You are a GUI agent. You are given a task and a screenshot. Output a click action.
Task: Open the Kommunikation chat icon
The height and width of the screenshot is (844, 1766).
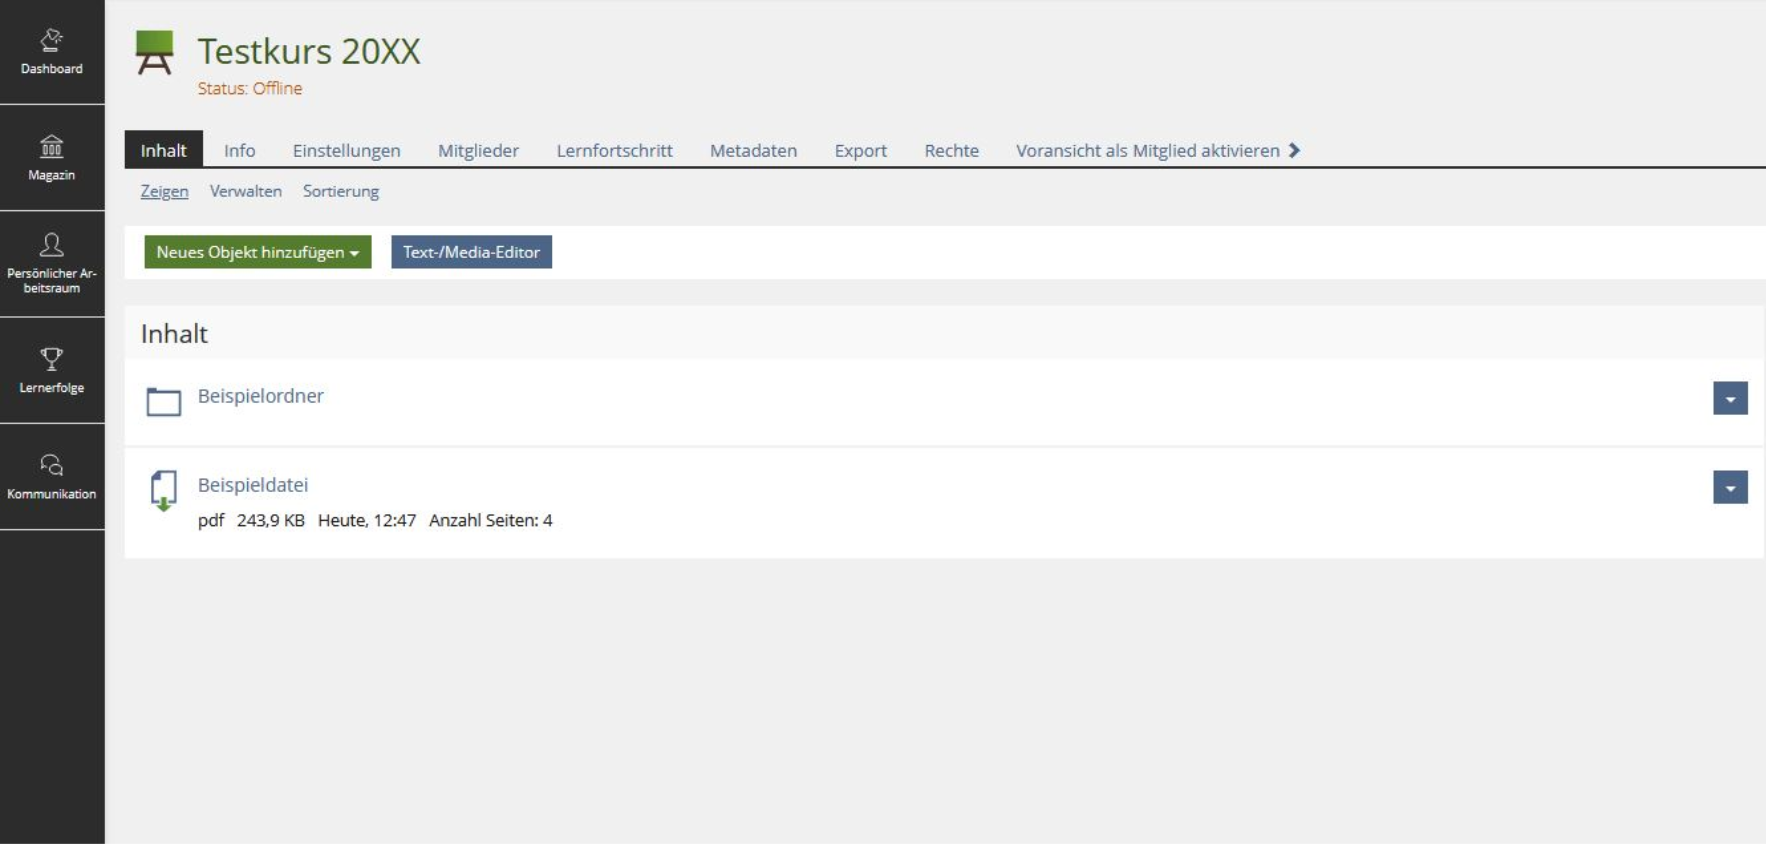pos(51,465)
